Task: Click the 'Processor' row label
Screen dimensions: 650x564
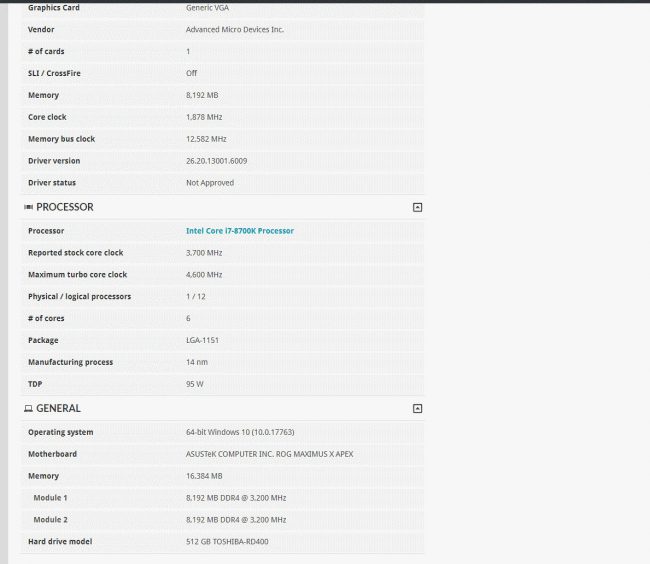Action: pyautogui.click(x=46, y=231)
